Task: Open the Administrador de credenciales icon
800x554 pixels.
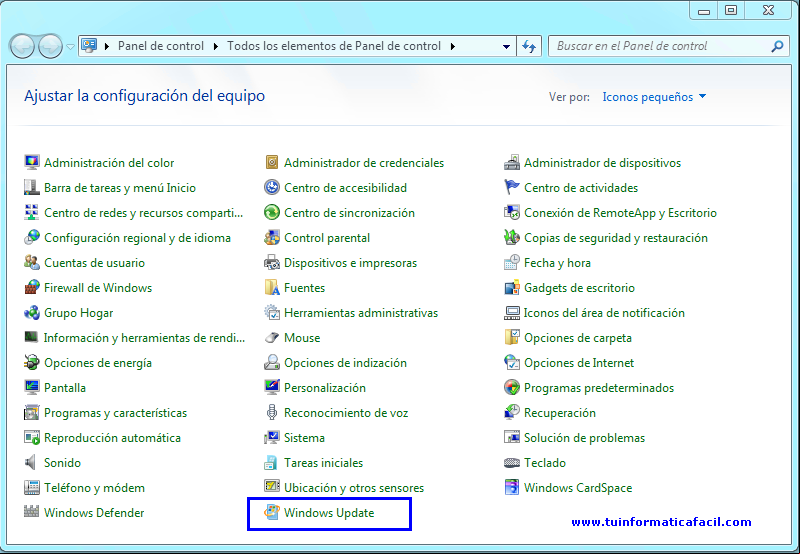Action: tap(272, 162)
